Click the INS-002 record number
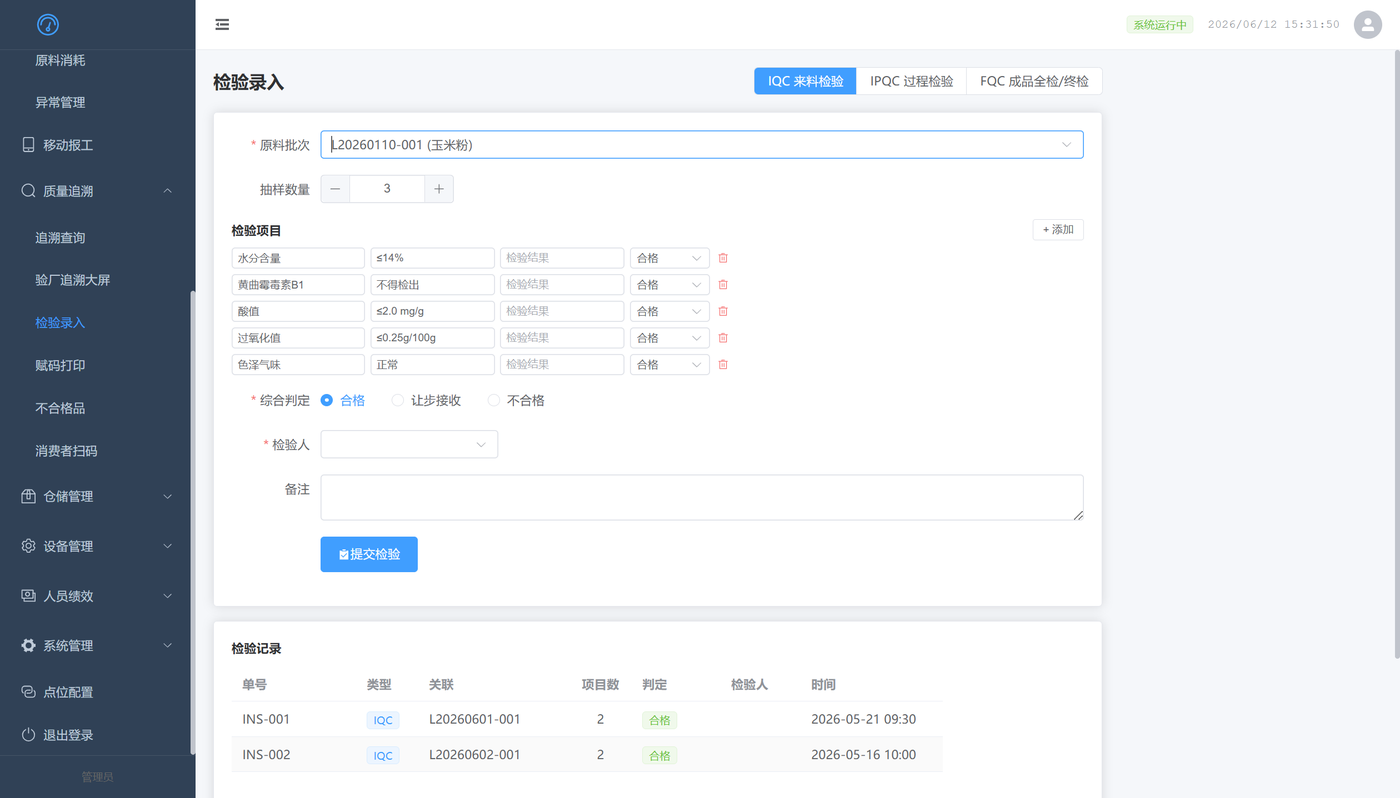The width and height of the screenshot is (1400, 798). tap(266, 755)
